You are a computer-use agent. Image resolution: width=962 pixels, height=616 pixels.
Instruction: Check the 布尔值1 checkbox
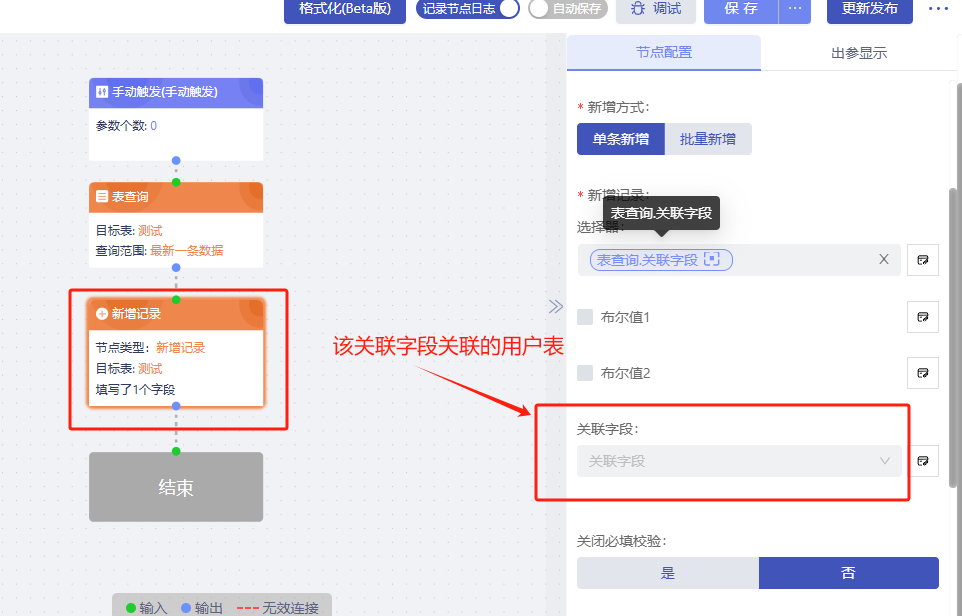tap(585, 317)
